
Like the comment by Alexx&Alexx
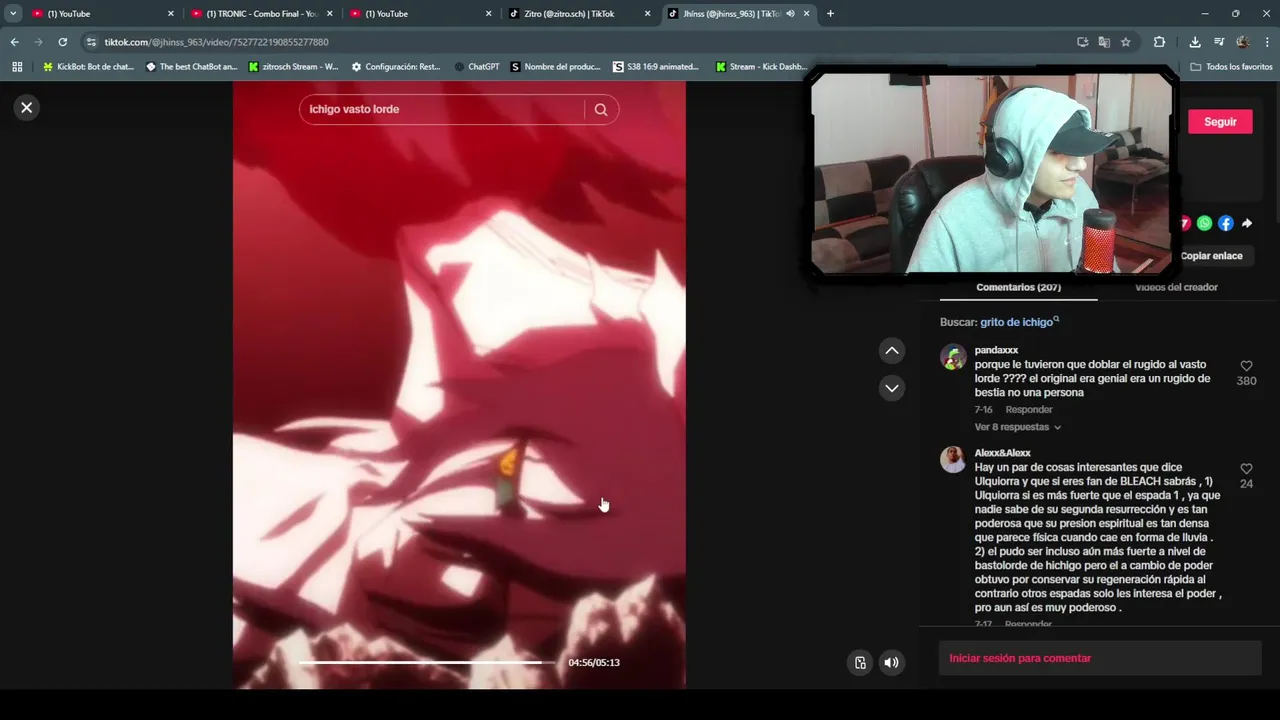[x=1246, y=469]
